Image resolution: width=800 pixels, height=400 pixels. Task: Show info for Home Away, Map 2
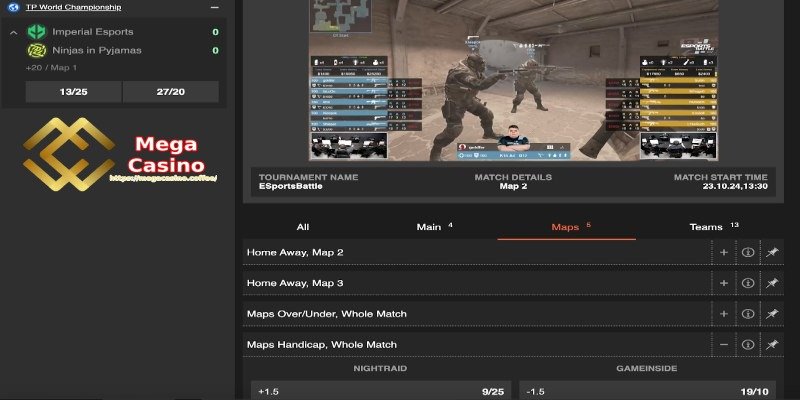(x=748, y=253)
